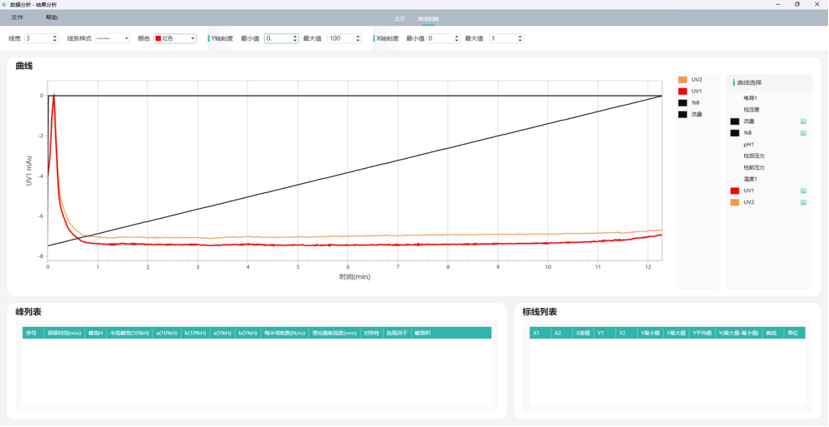
Task: Click the teal icon beside UV2 curve row
Action: tap(803, 202)
